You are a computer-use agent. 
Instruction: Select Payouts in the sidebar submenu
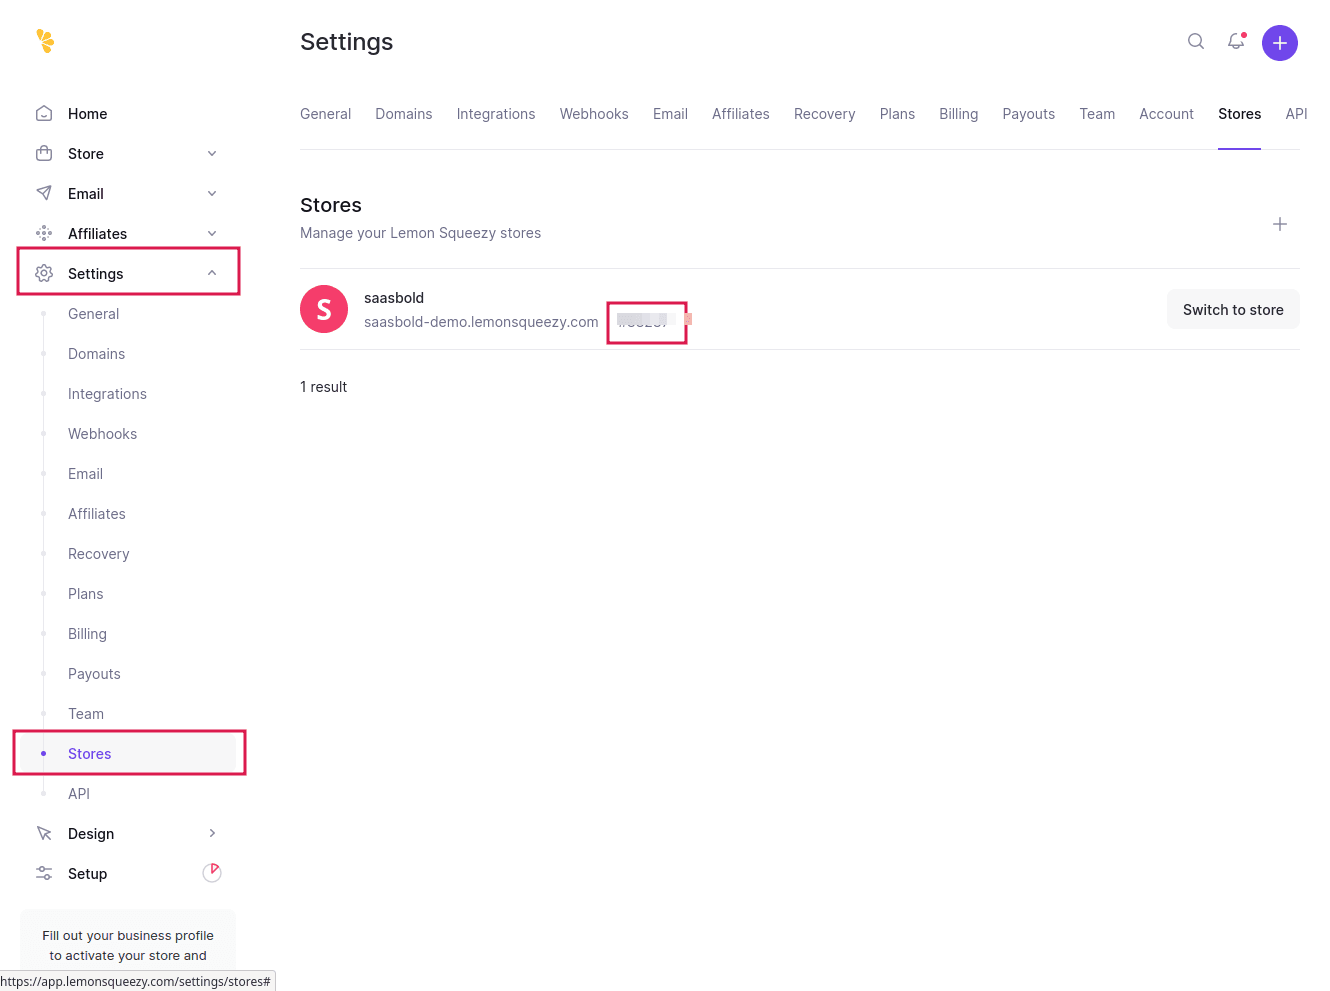tap(94, 674)
